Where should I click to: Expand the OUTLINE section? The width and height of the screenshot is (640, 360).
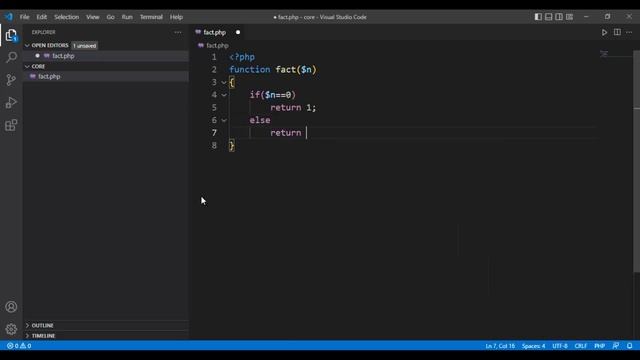27,325
